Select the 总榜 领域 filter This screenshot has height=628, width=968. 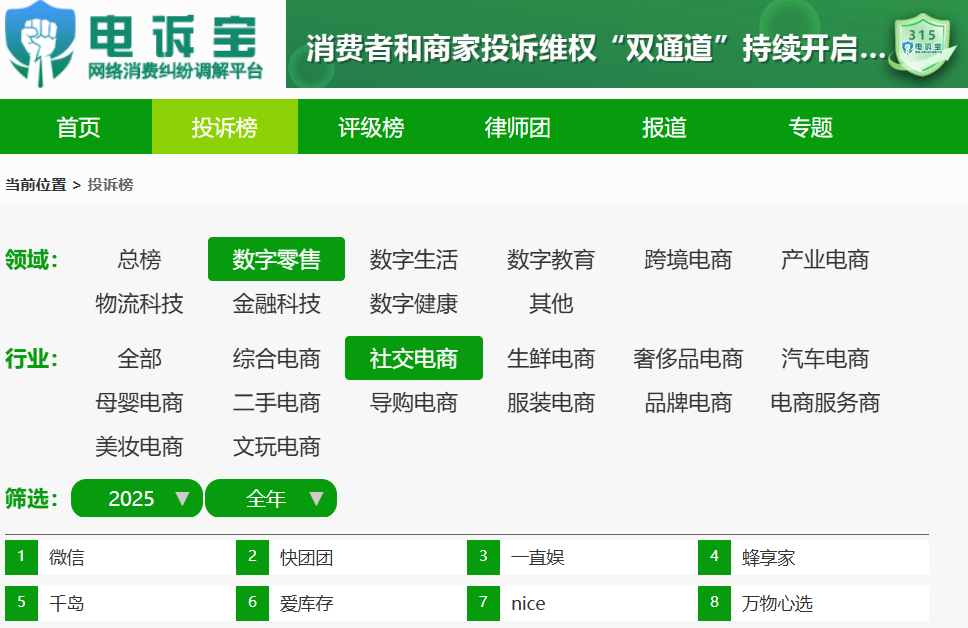tap(139, 258)
